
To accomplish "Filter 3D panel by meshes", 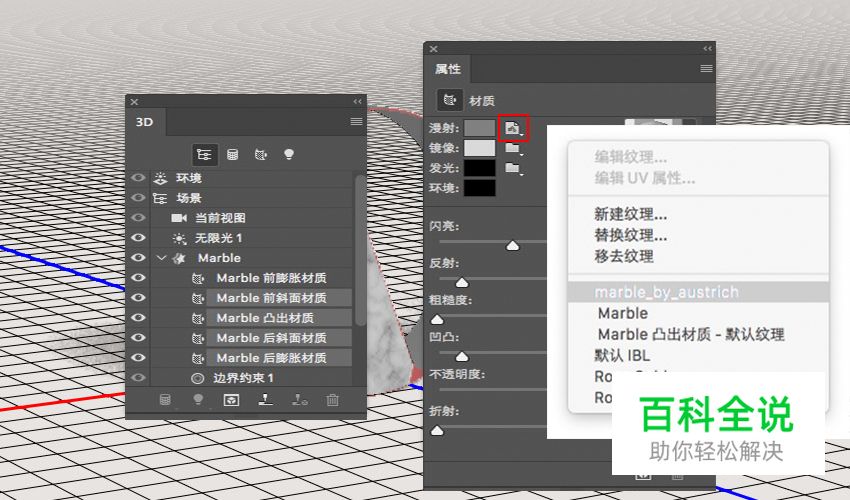I will tap(233, 155).
